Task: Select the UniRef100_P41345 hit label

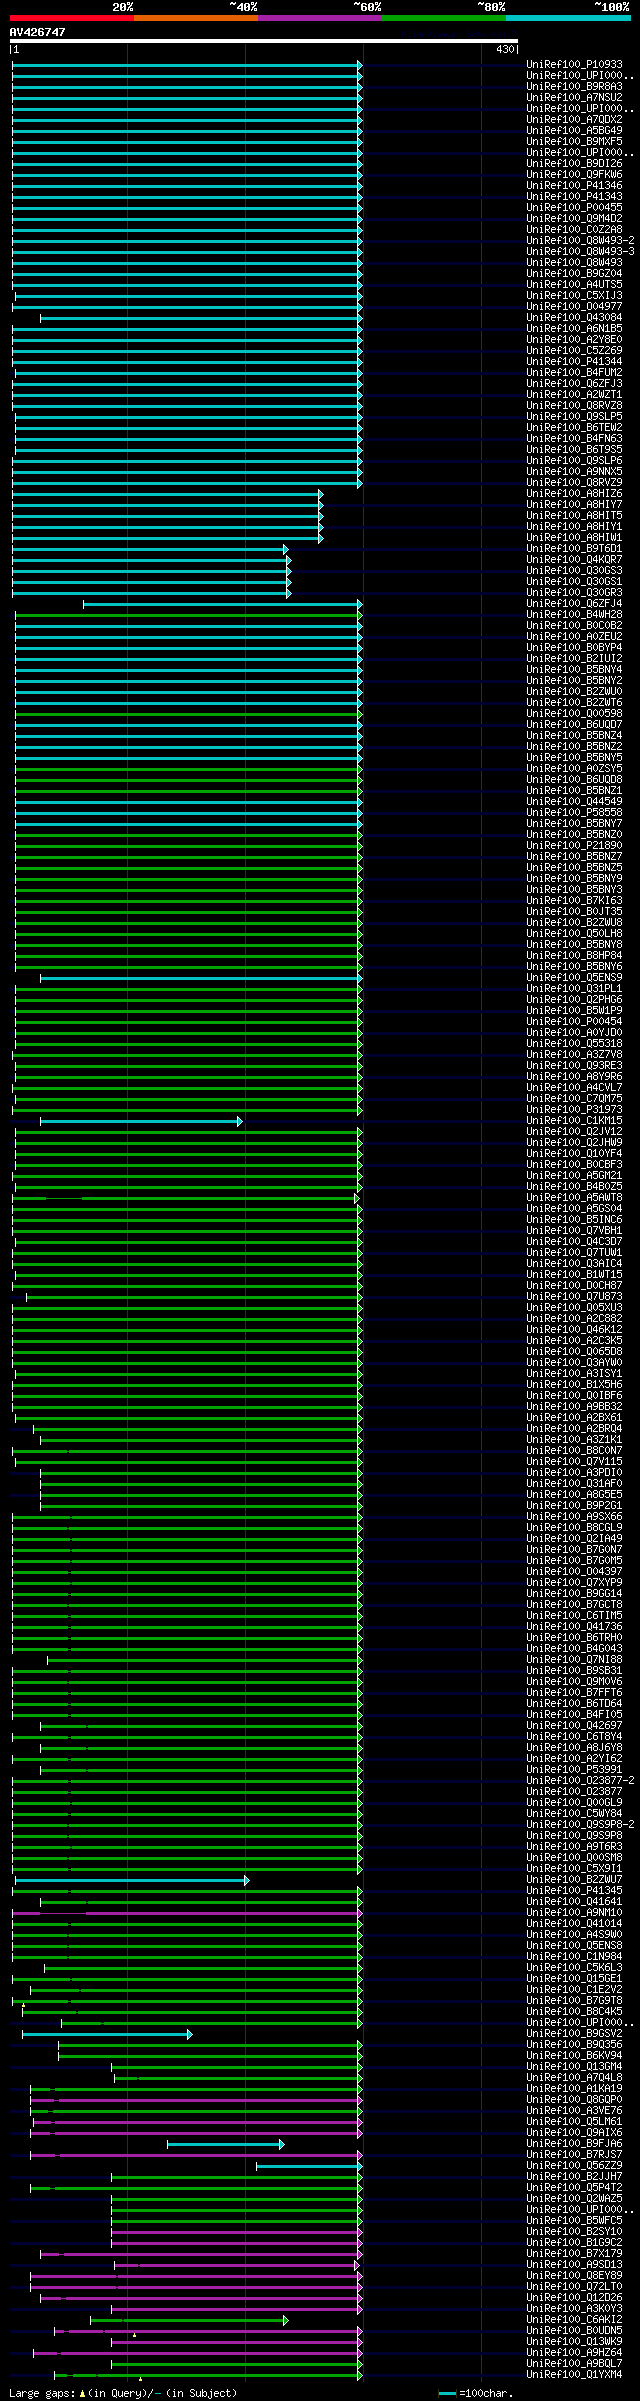Action: coord(574,1891)
